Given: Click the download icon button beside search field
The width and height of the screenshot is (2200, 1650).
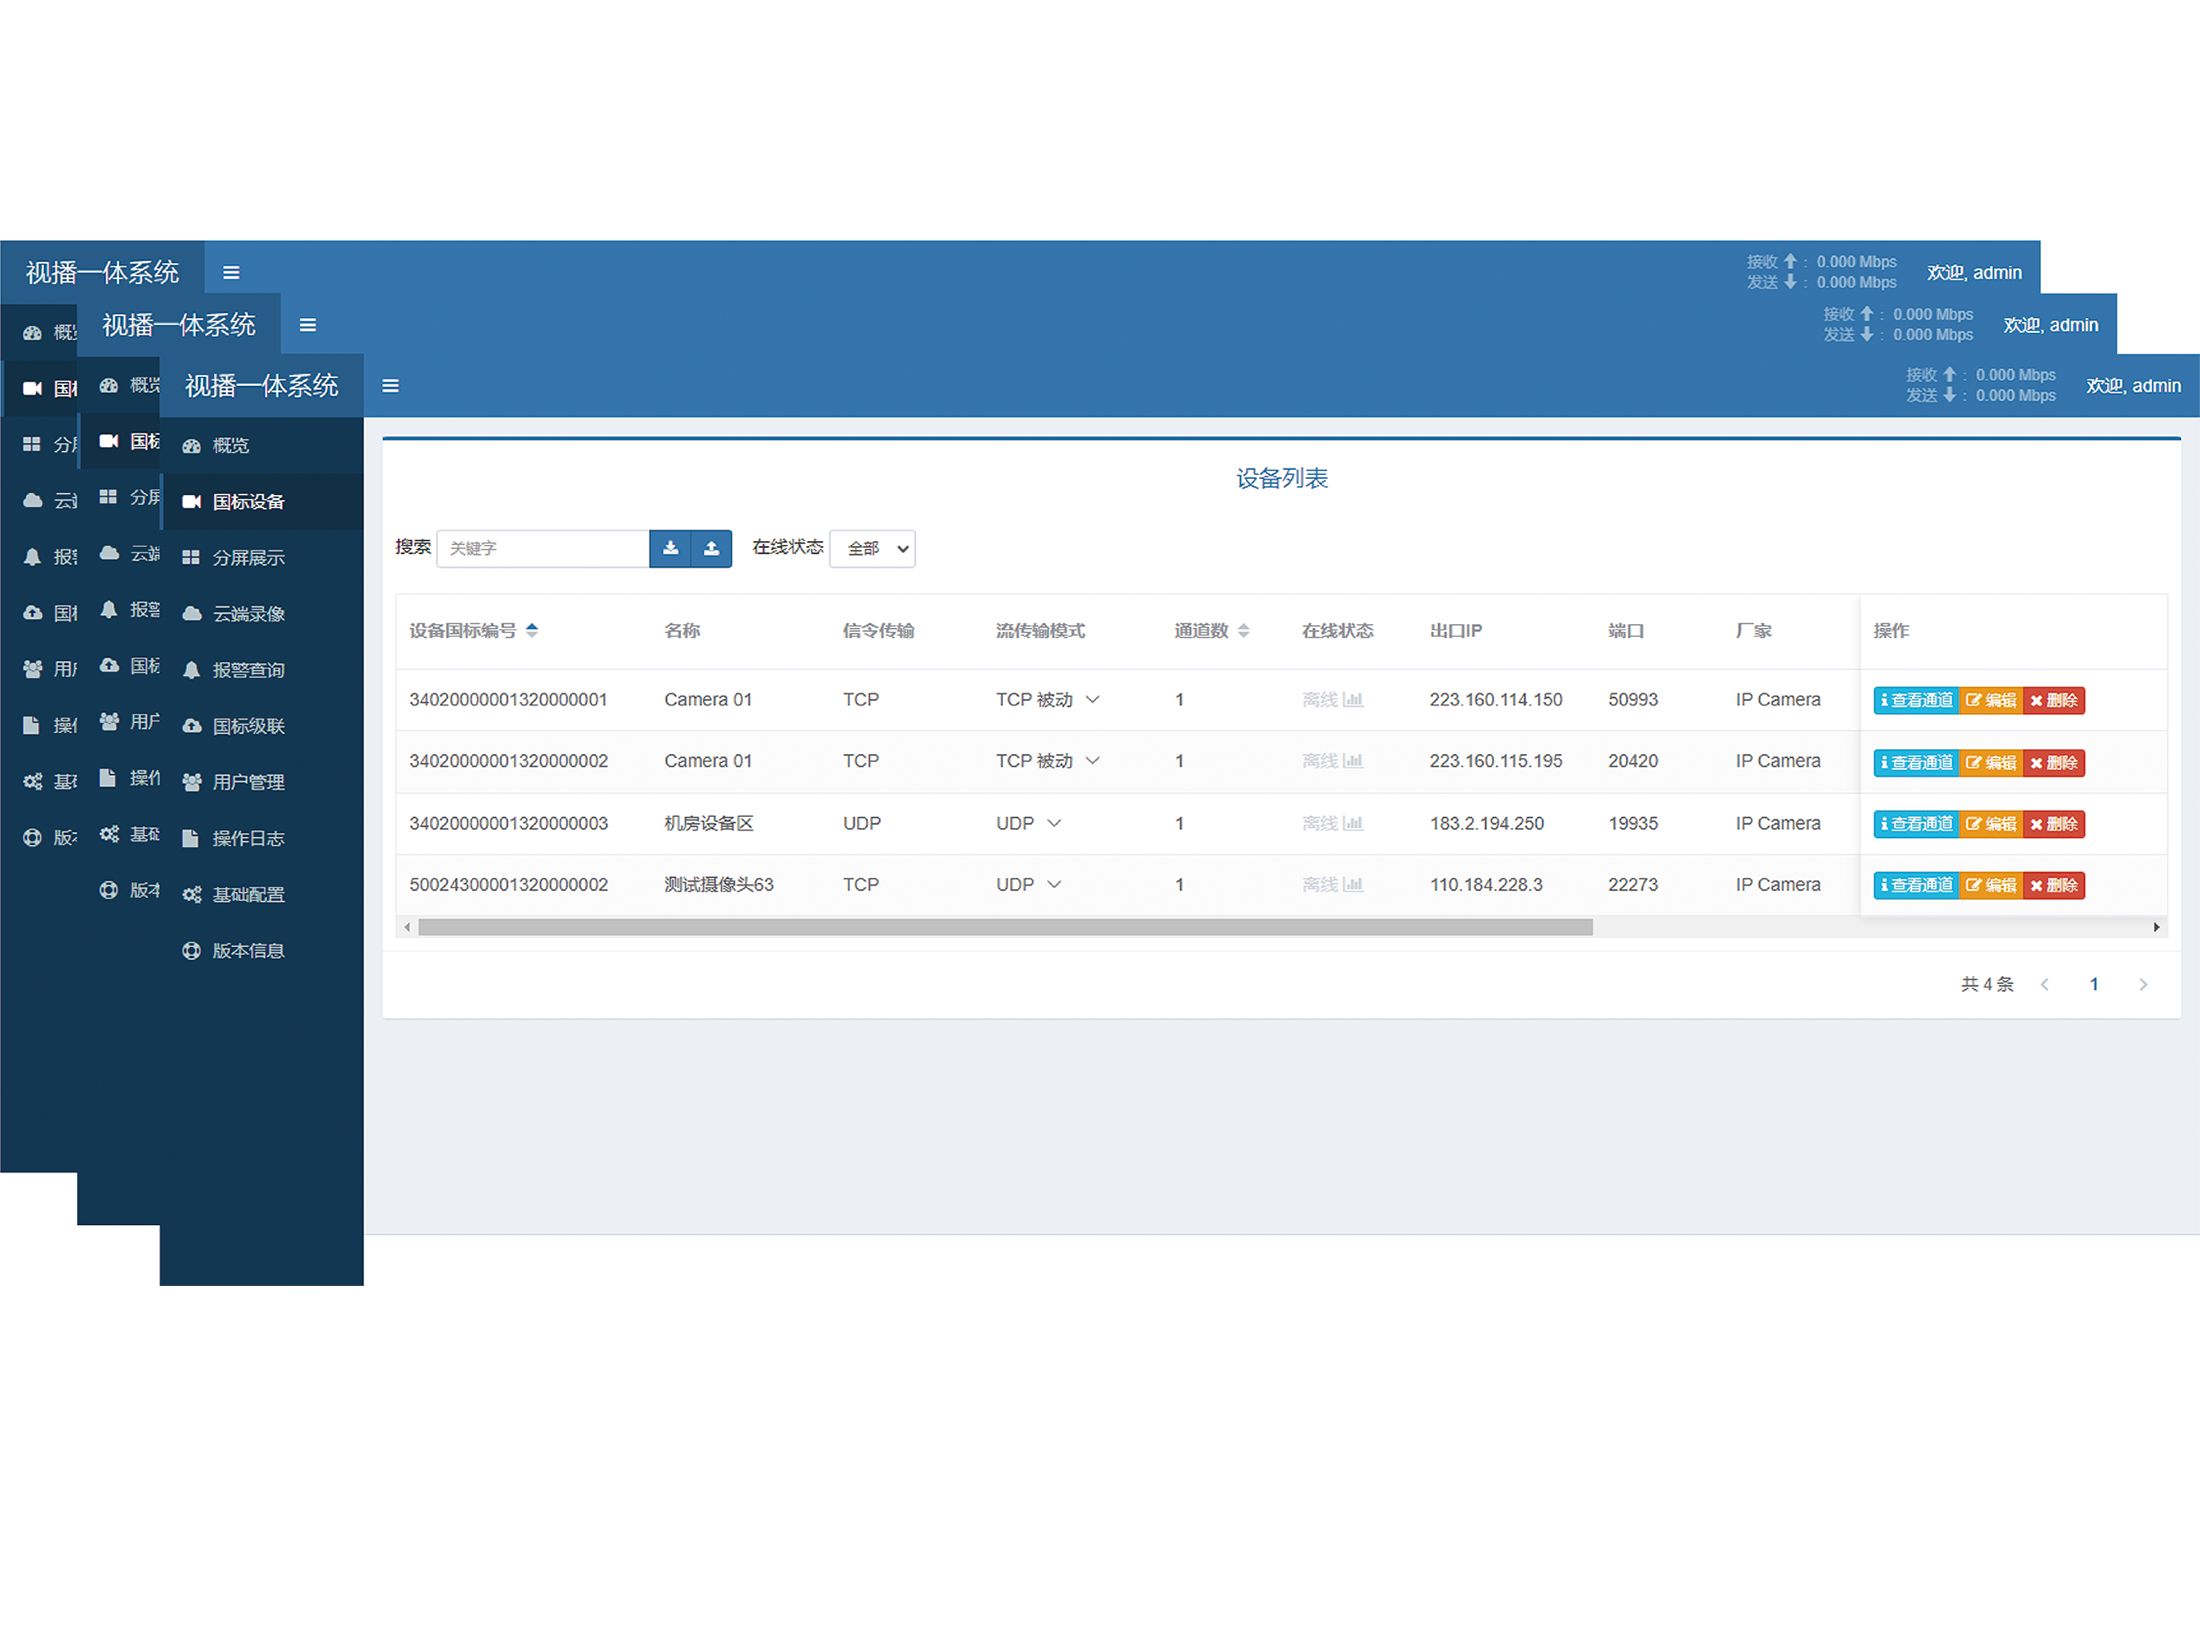Looking at the screenshot, I should click(670, 548).
